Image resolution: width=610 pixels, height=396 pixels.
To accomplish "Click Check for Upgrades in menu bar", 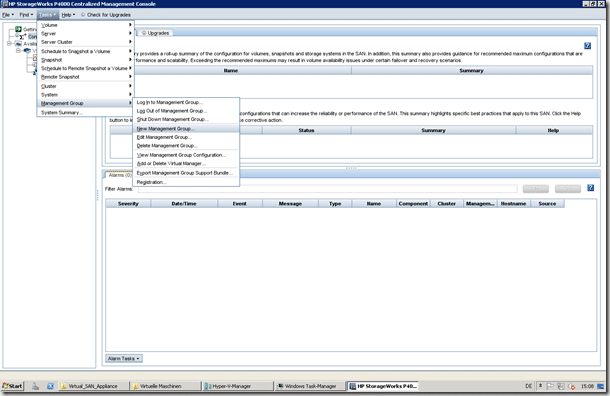I will tap(105, 15).
